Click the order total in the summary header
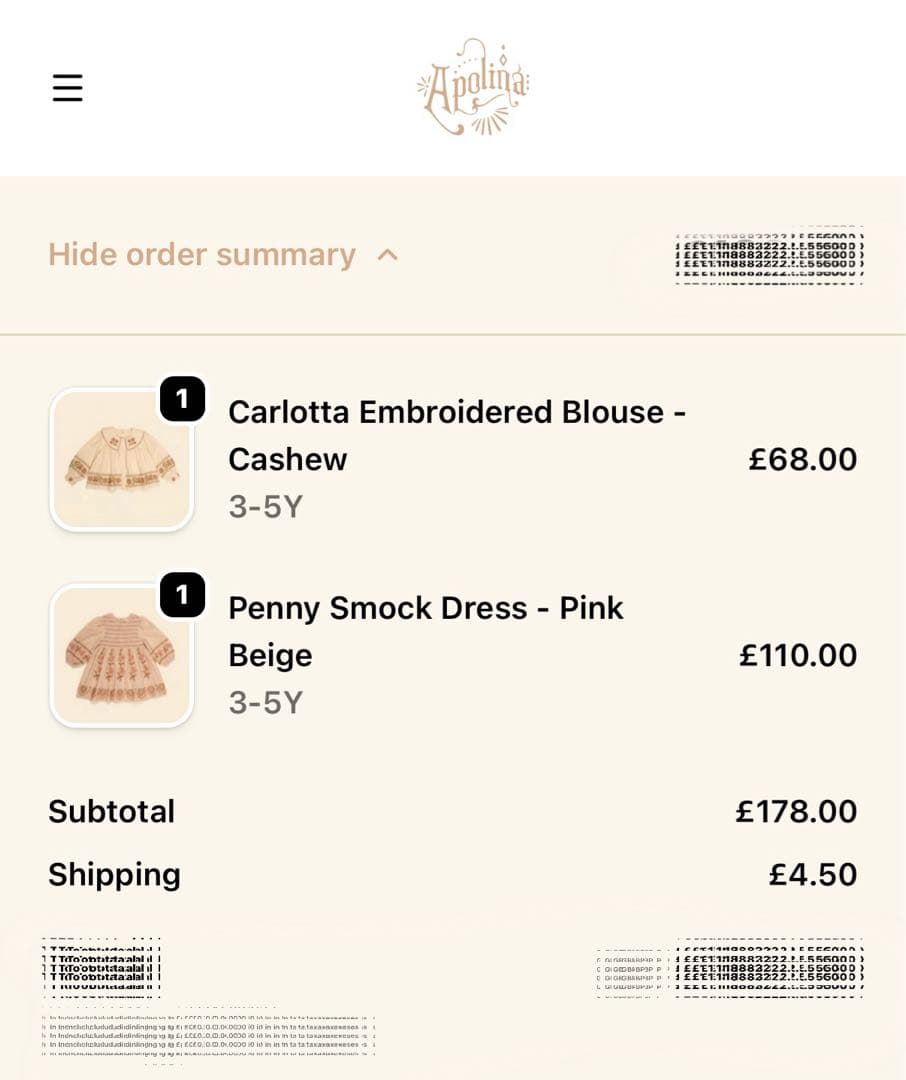 coord(769,255)
